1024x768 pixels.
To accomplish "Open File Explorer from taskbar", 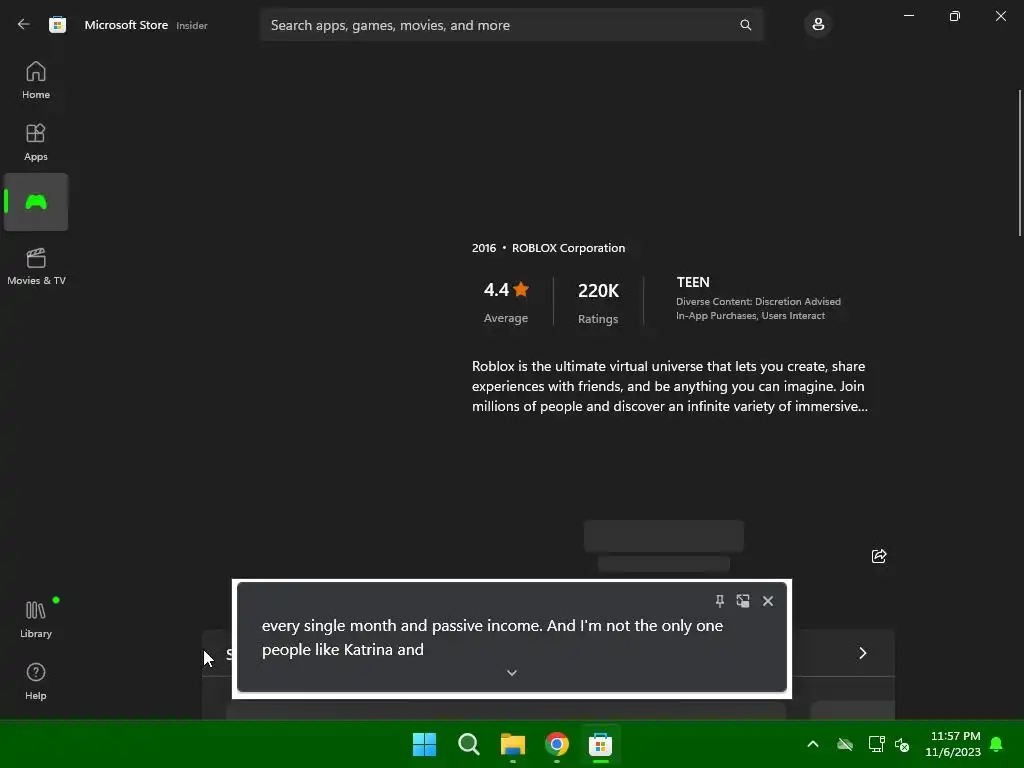I will tap(513, 744).
